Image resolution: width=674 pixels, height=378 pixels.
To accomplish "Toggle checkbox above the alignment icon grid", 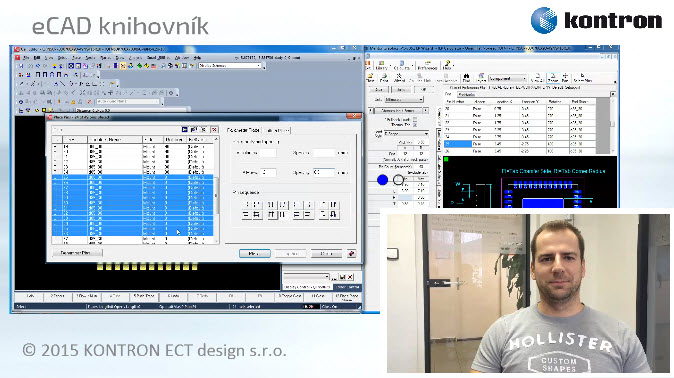I will click(x=235, y=192).
